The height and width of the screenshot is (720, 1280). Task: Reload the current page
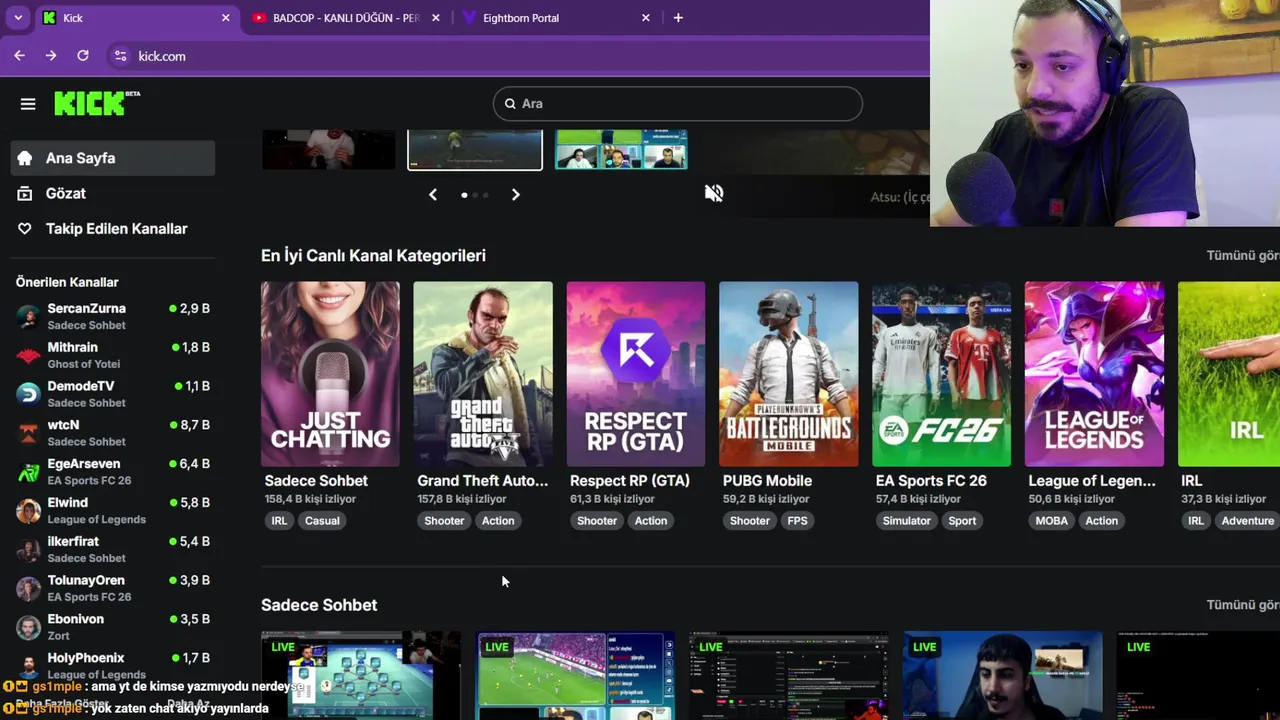[83, 56]
